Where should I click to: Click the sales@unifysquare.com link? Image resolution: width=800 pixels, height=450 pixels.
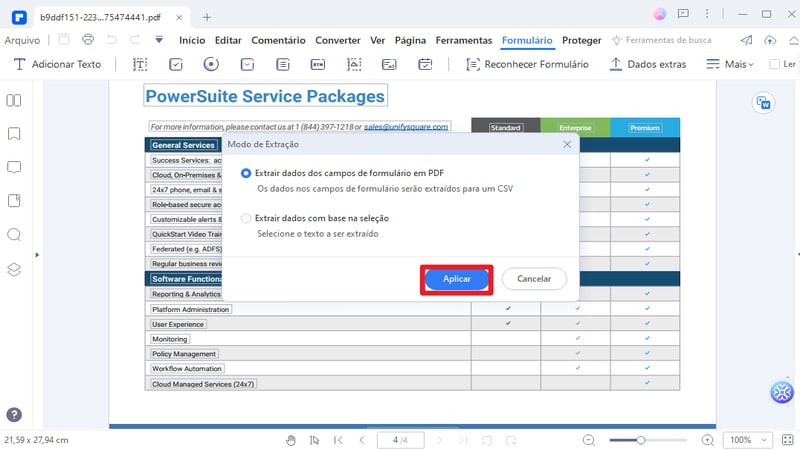(406, 127)
